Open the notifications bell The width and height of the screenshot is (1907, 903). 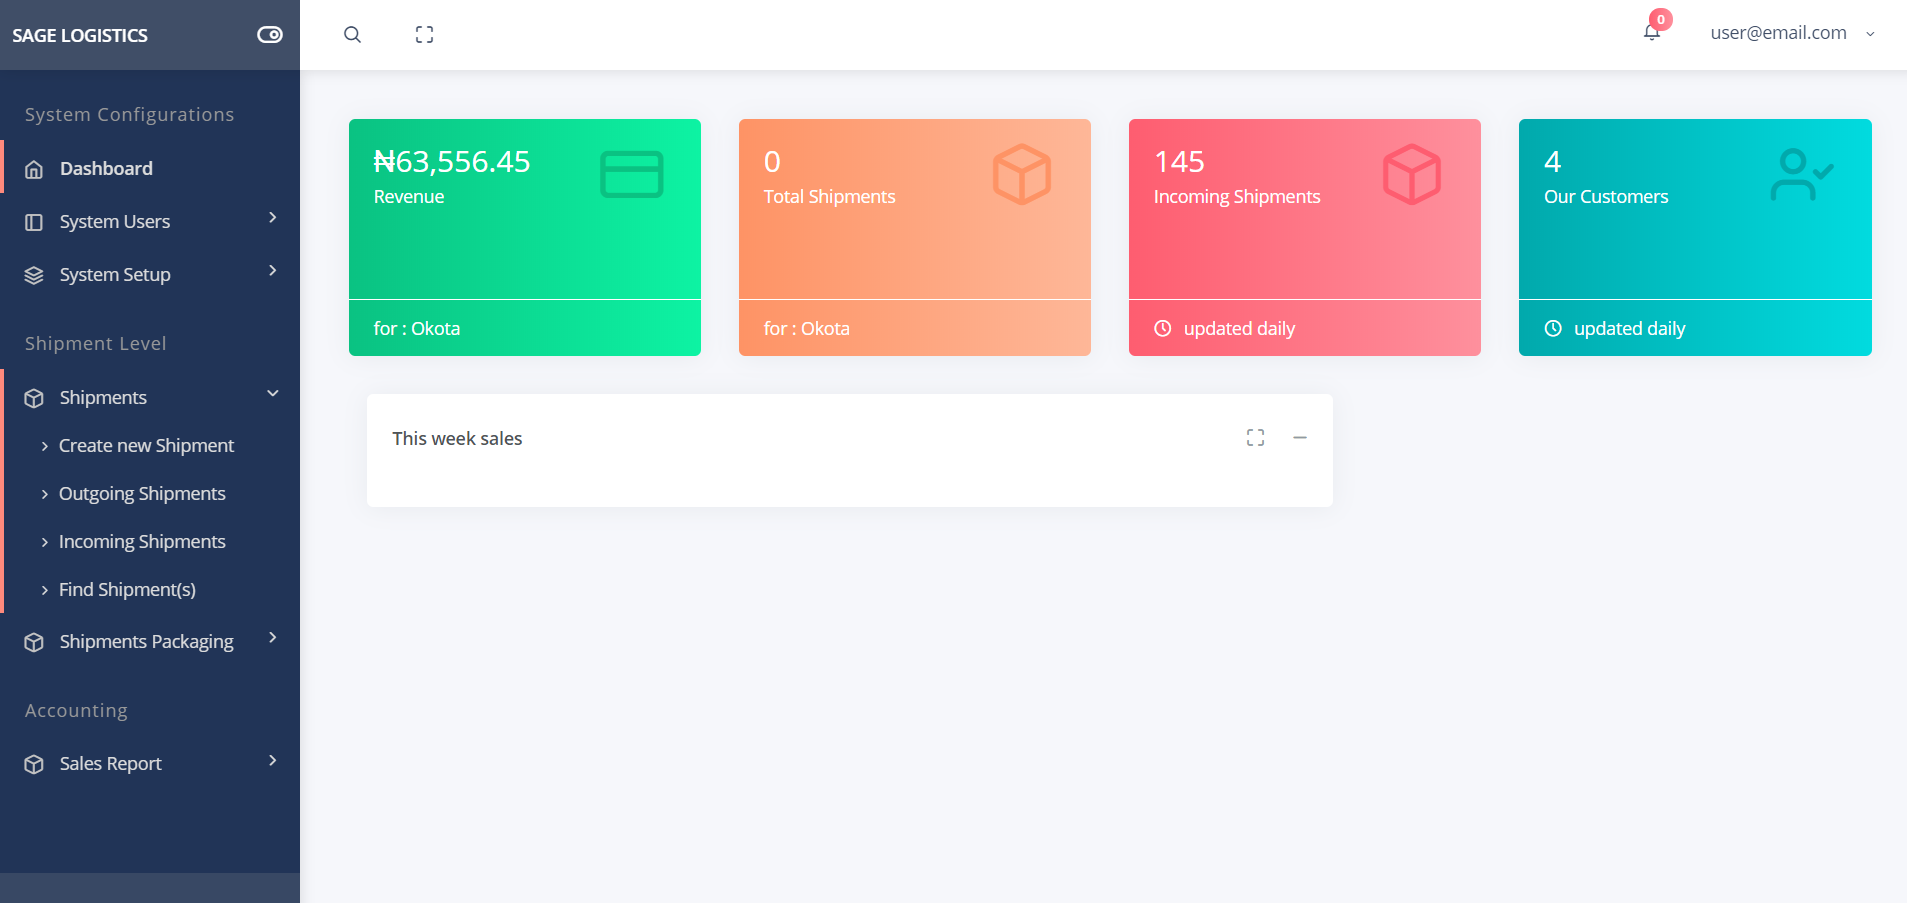click(1652, 33)
